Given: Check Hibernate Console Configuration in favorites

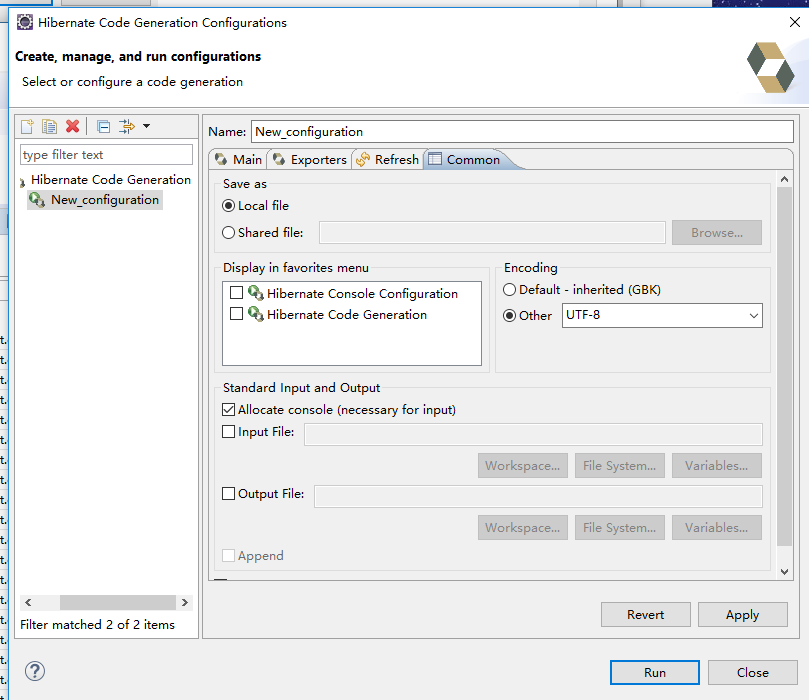Looking at the screenshot, I should pos(236,293).
